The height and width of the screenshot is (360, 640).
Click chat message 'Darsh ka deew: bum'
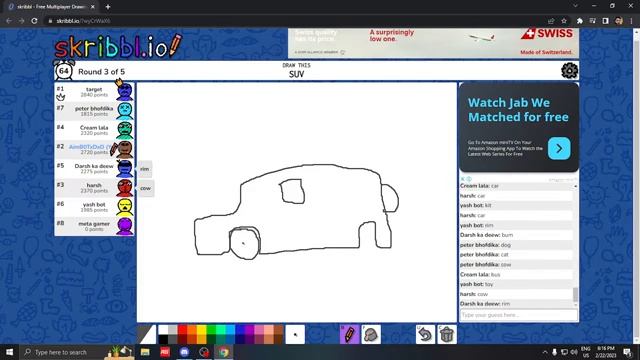516,235
